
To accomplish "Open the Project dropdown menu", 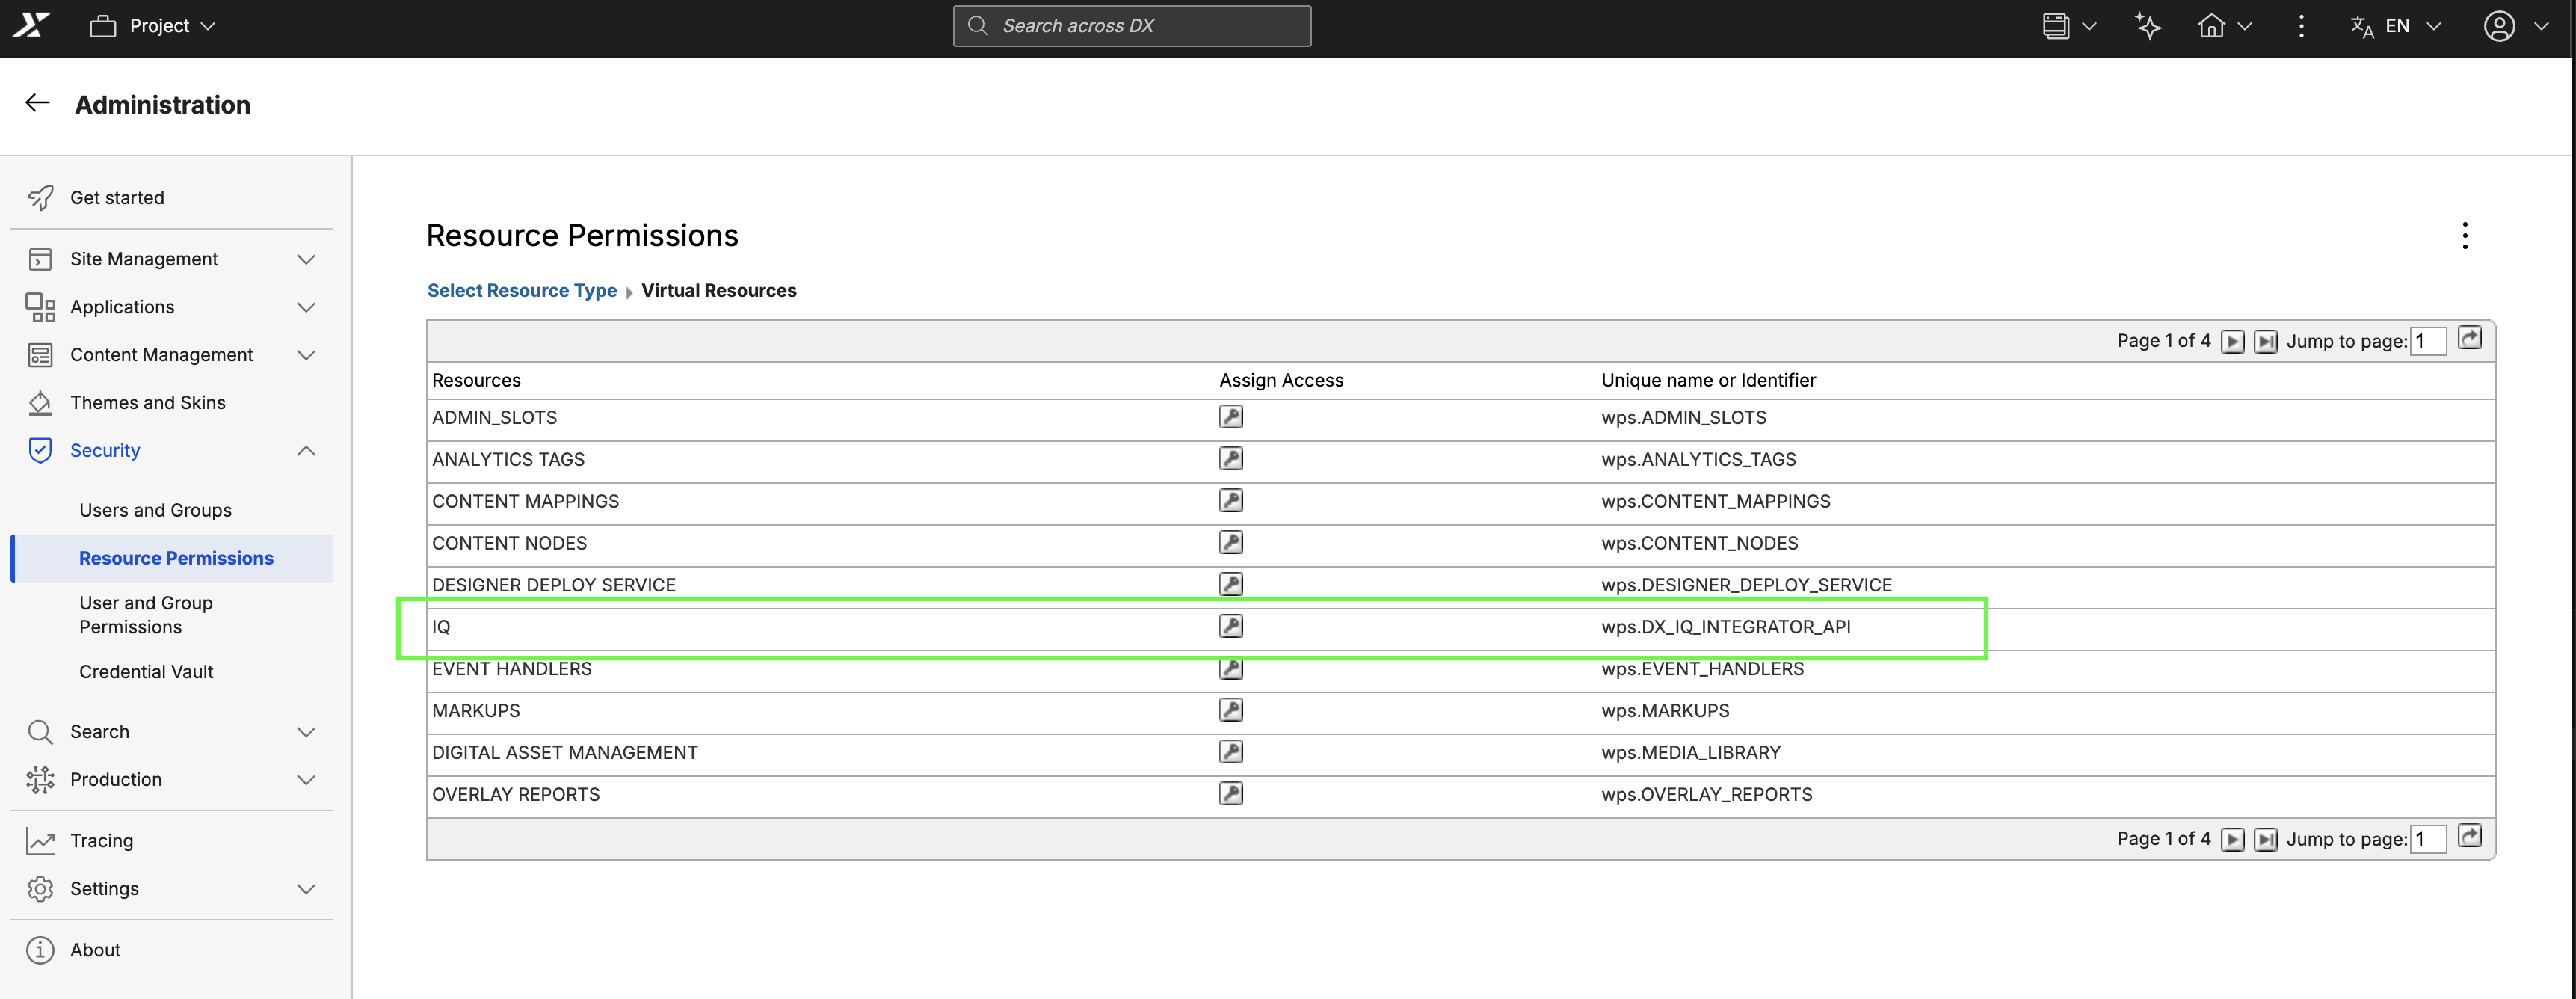I will 152,26.
